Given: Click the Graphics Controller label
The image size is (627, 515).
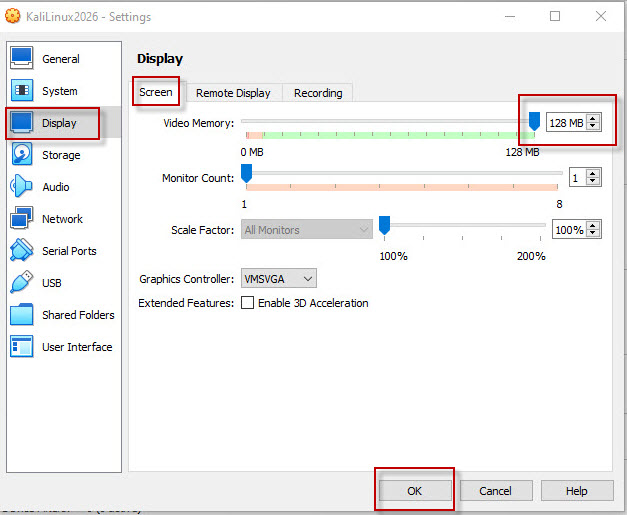Looking at the screenshot, I should click(x=186, y=279).
